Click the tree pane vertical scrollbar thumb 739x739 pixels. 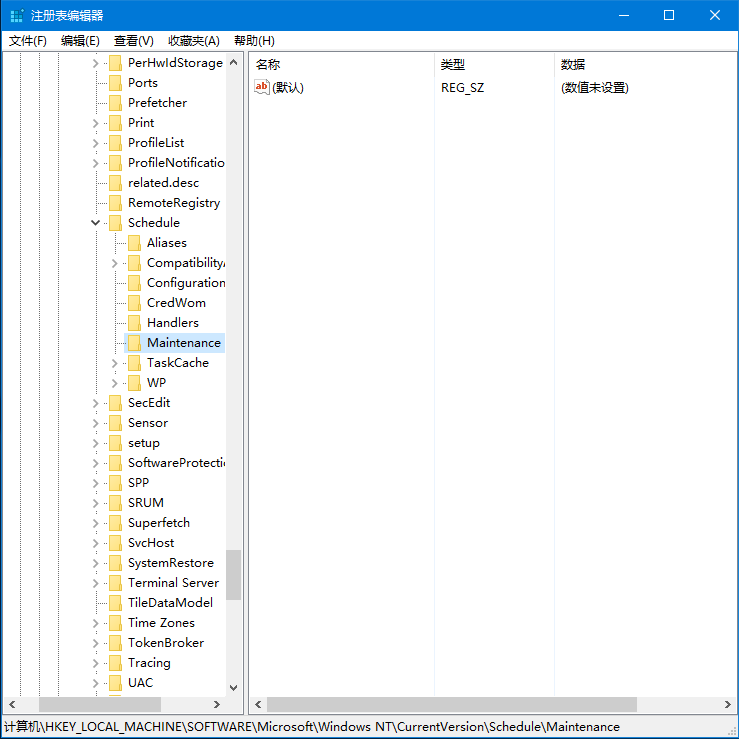tap(233, 575)
